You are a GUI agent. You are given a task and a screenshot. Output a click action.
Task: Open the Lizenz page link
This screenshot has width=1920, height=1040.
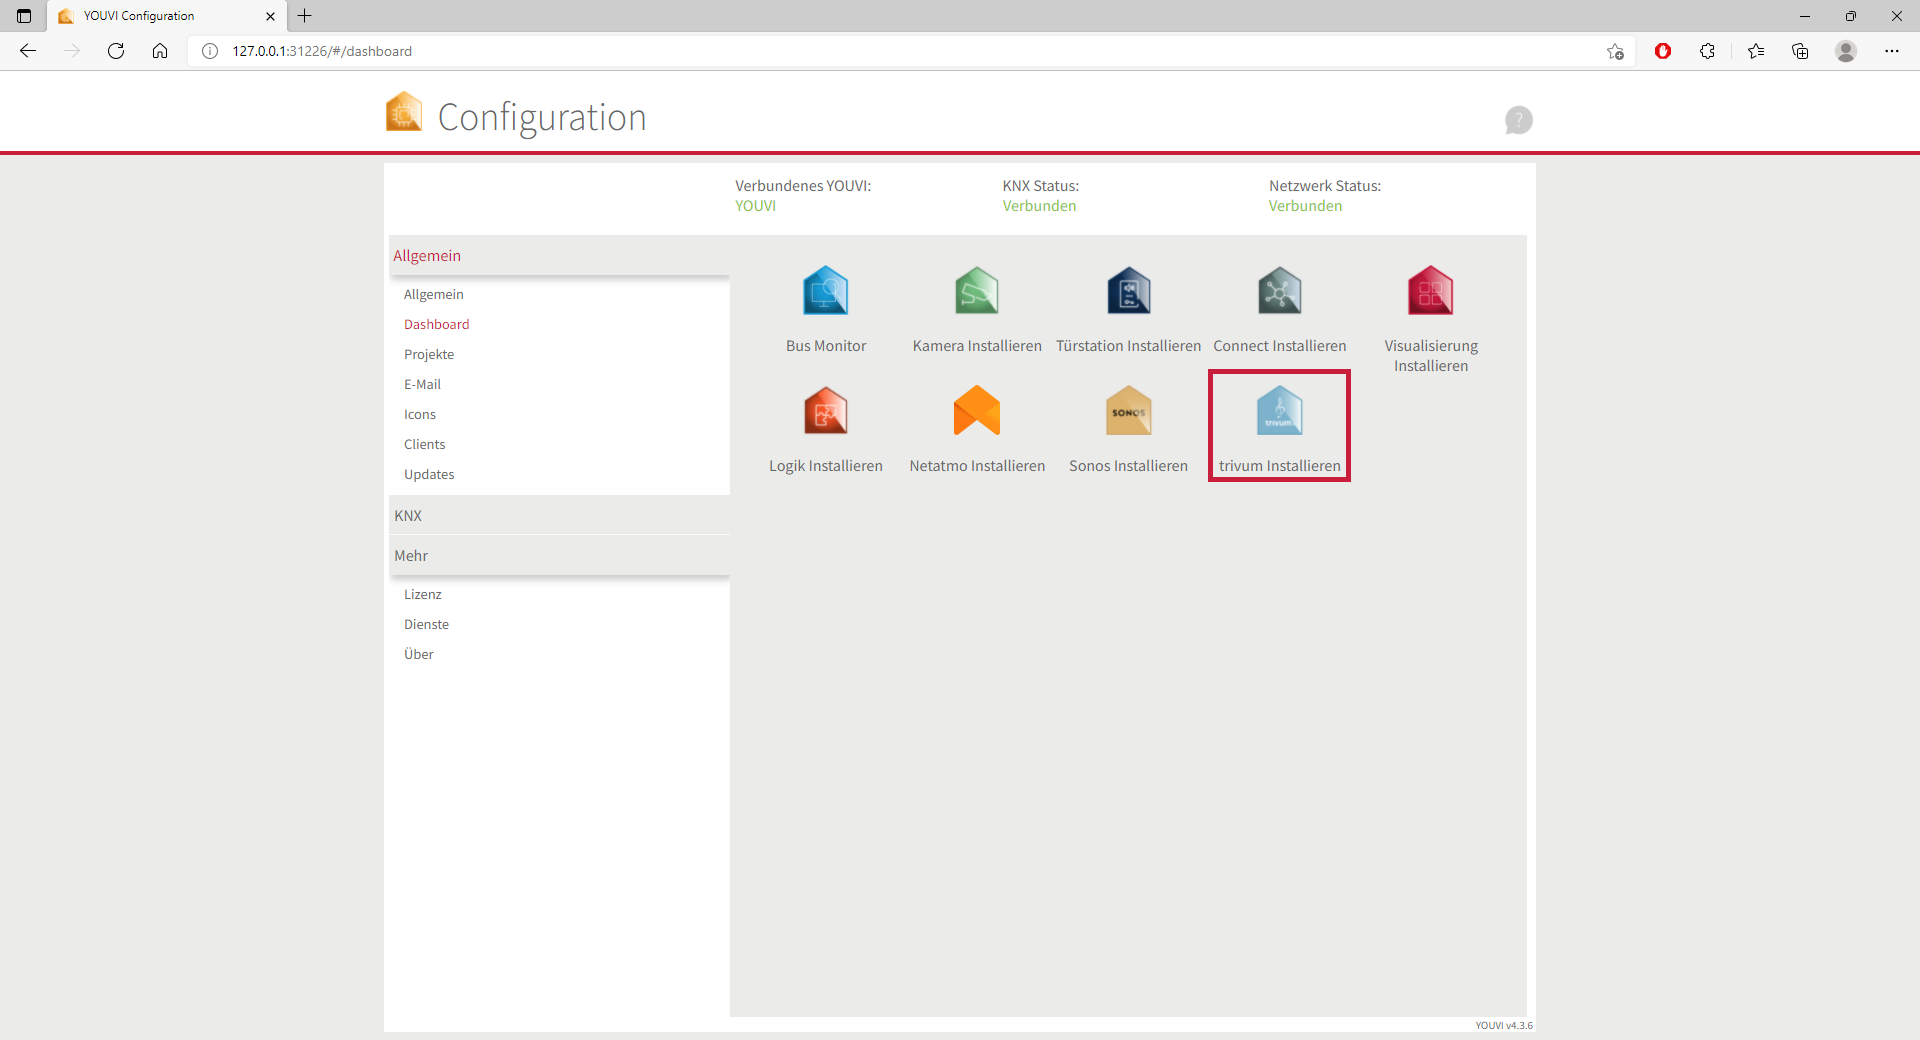click(422, 595)
